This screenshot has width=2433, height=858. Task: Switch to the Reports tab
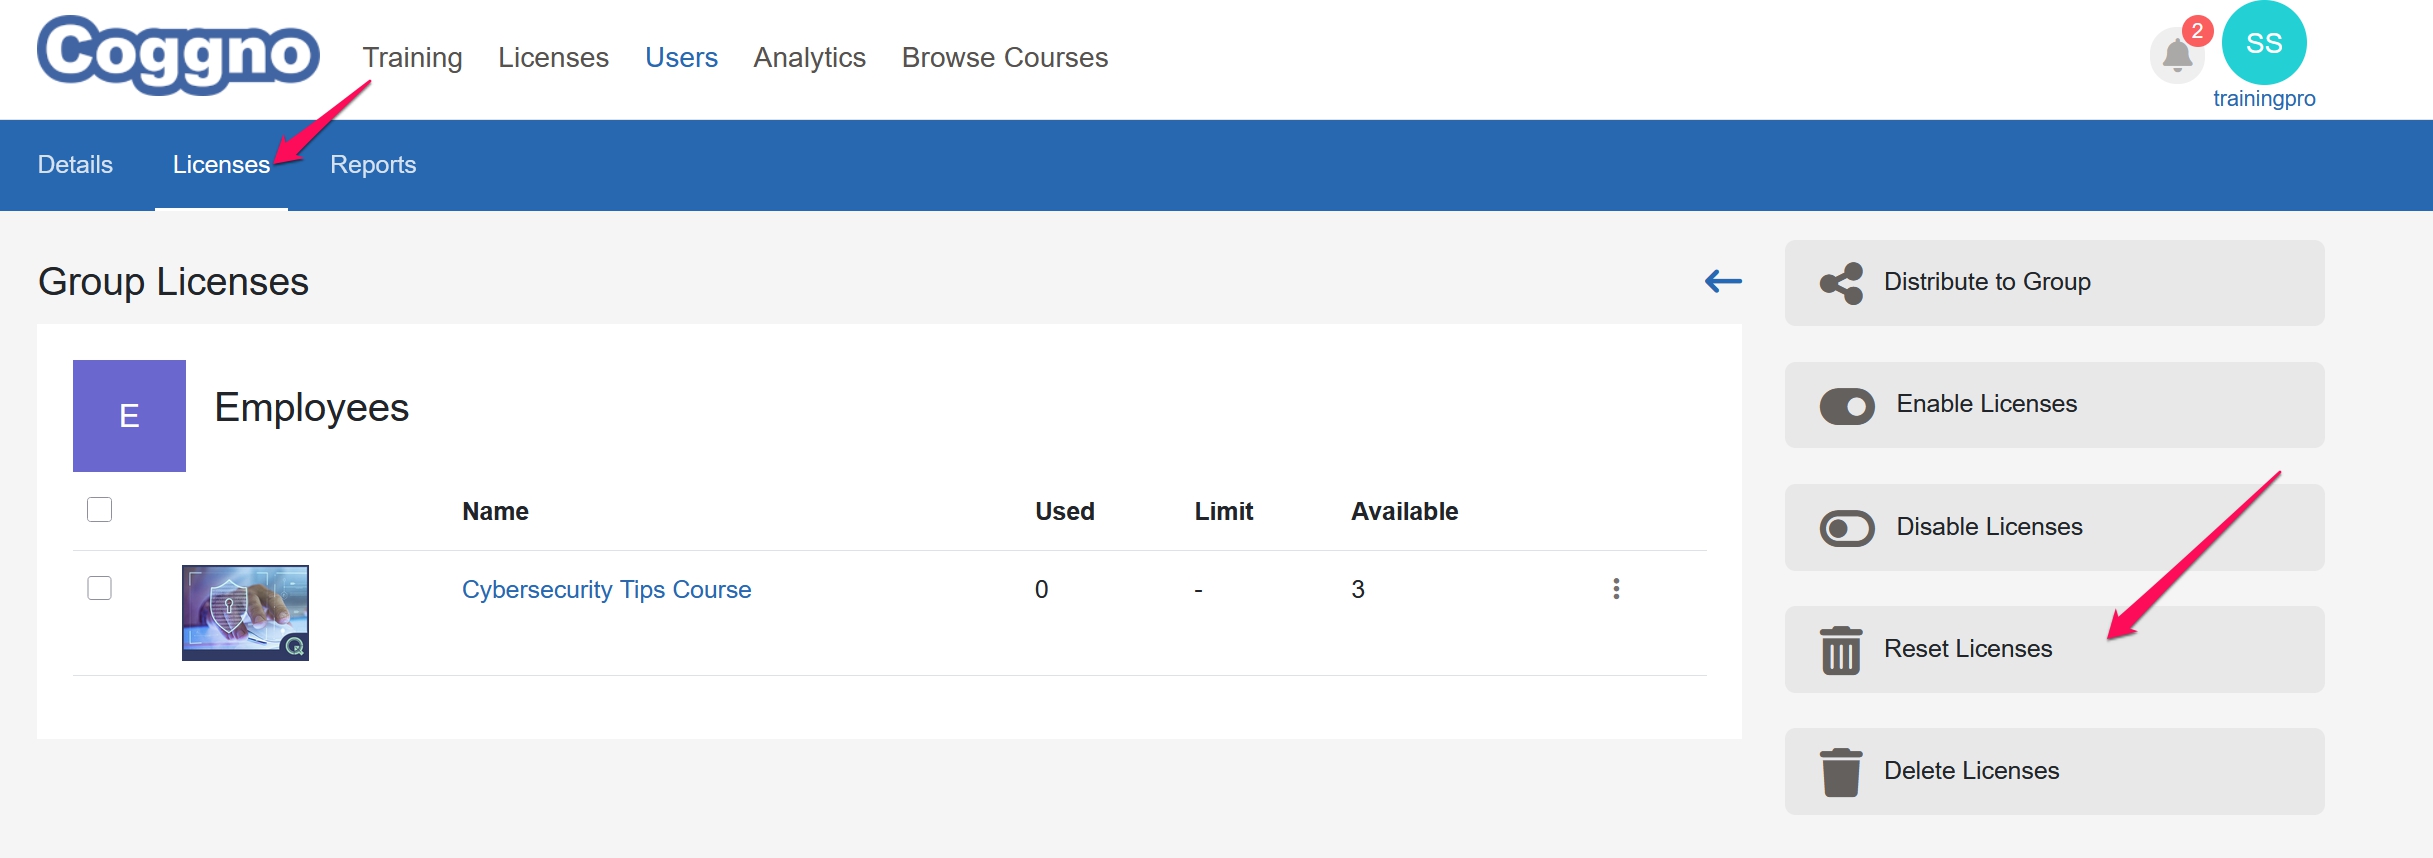373,165
